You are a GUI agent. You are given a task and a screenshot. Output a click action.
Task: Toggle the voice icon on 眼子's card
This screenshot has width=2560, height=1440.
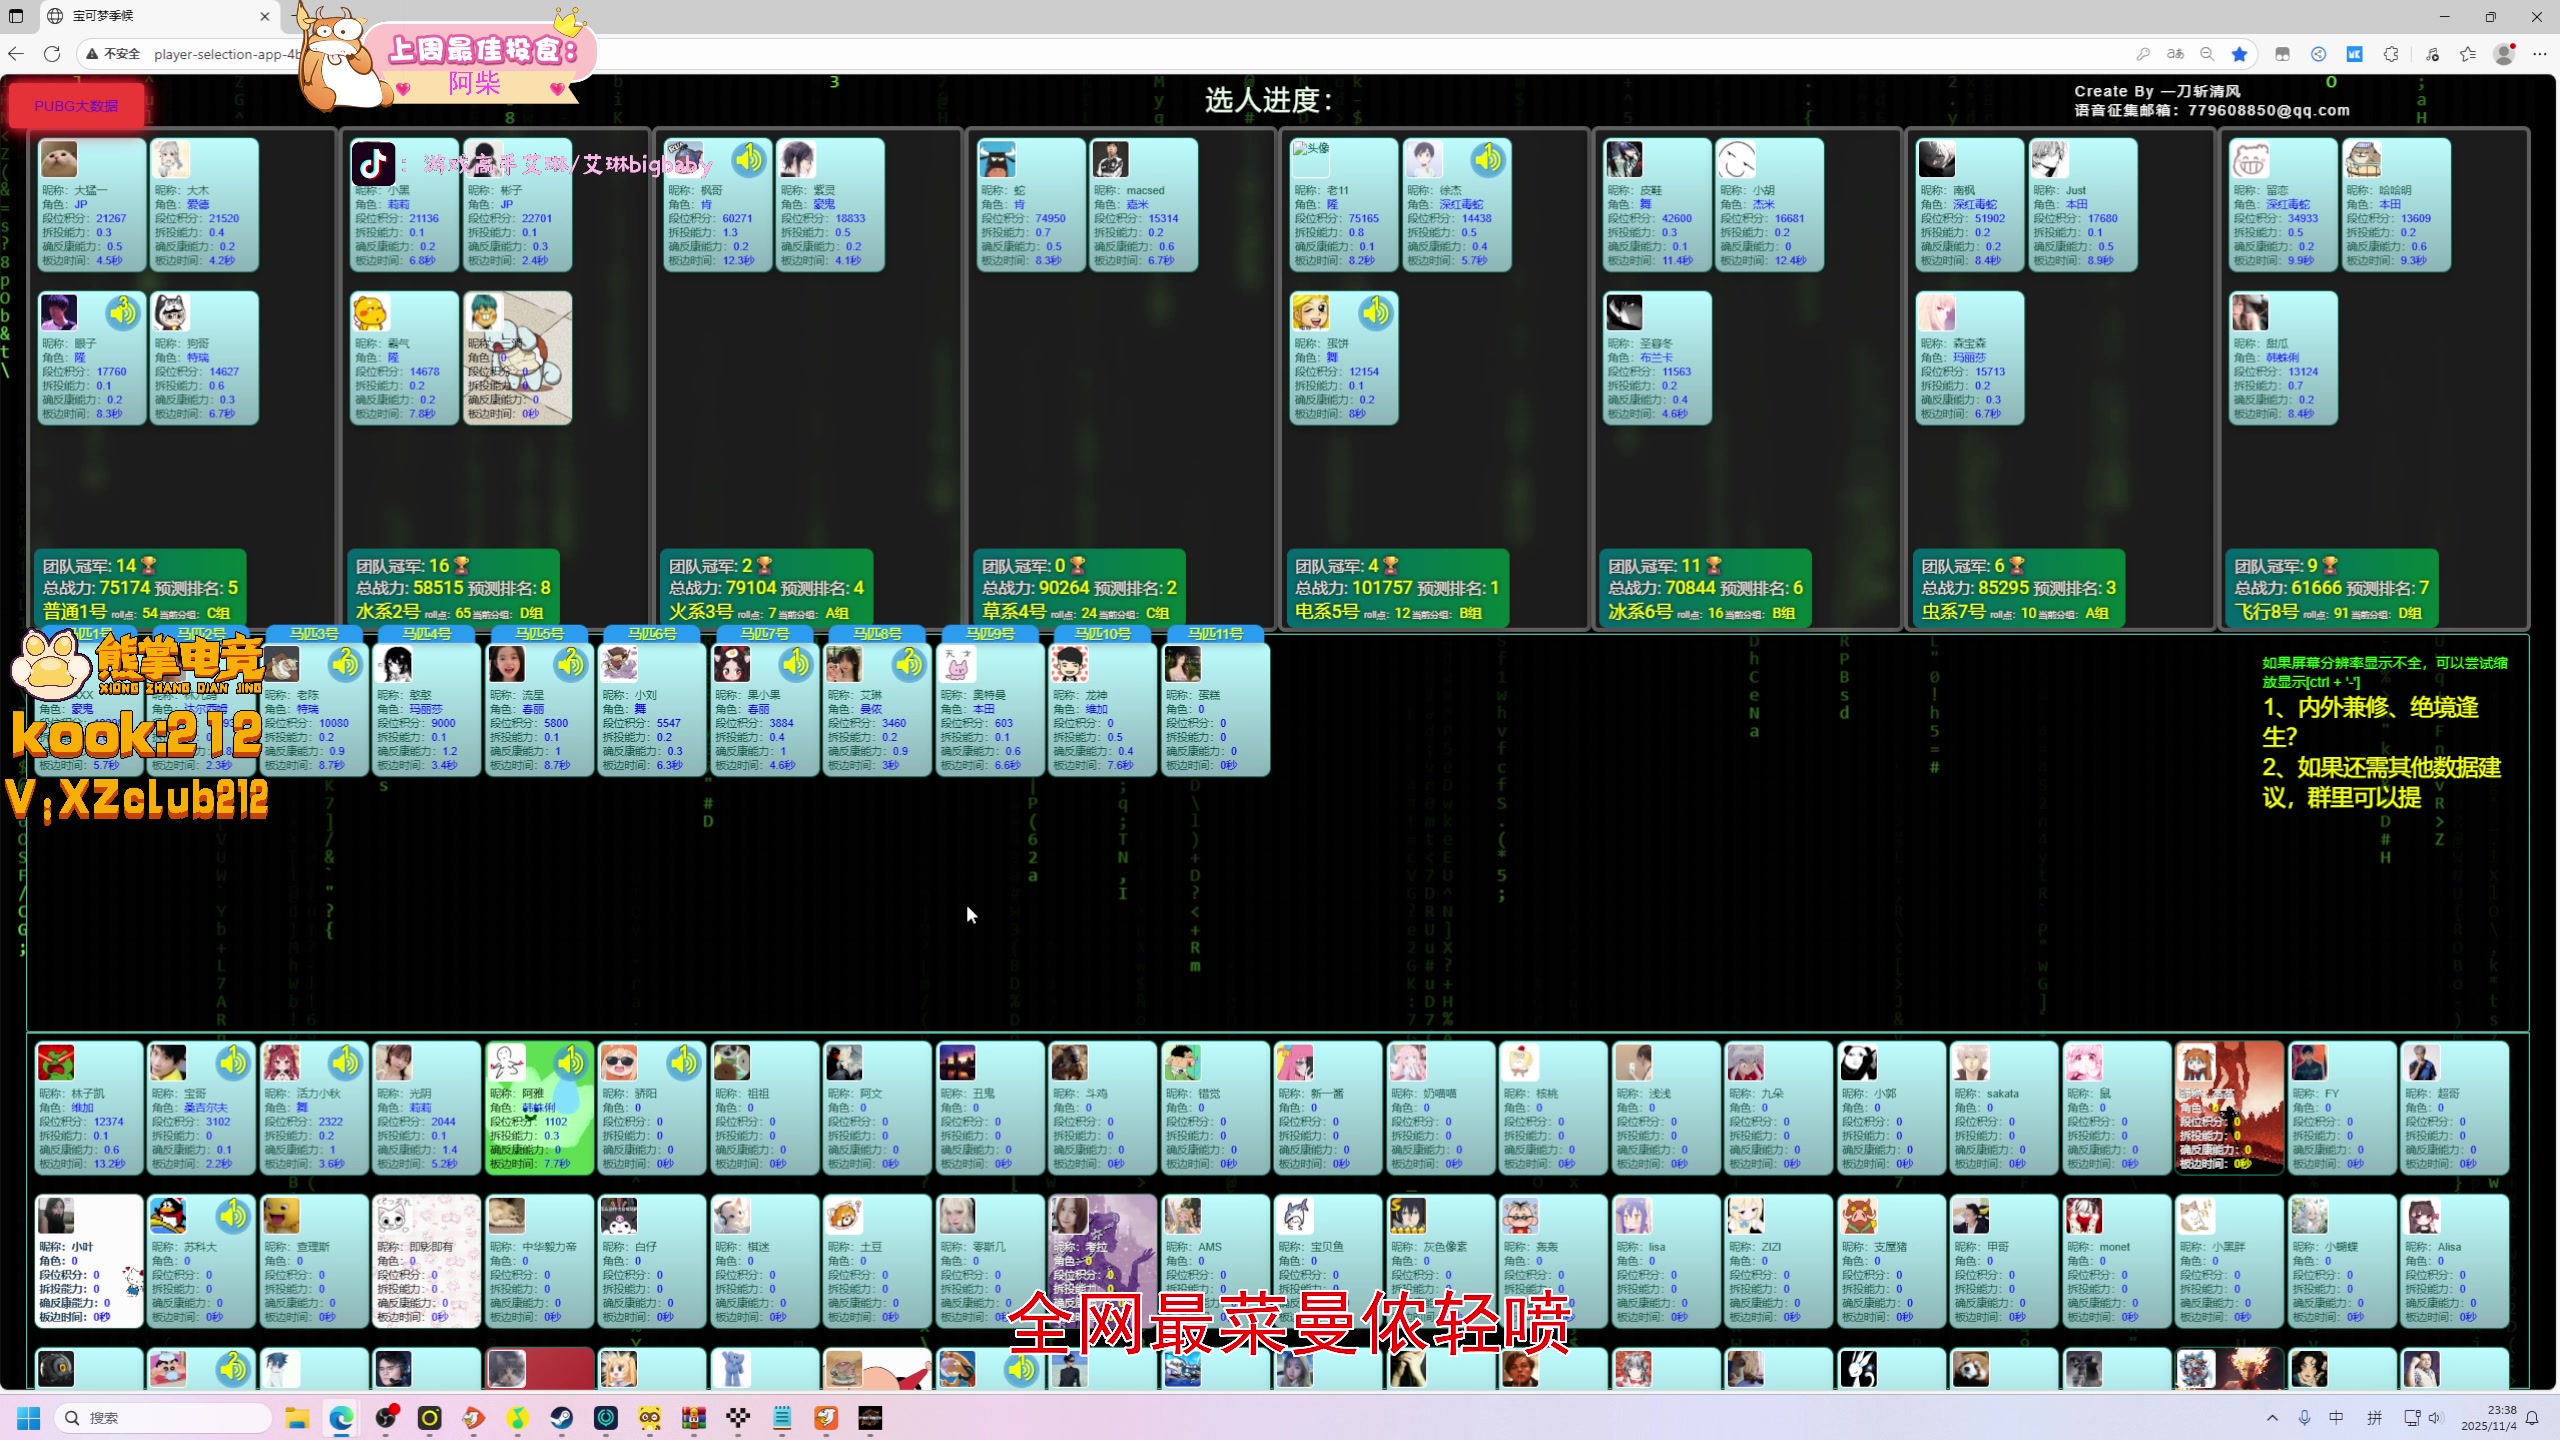pos(123,312)
